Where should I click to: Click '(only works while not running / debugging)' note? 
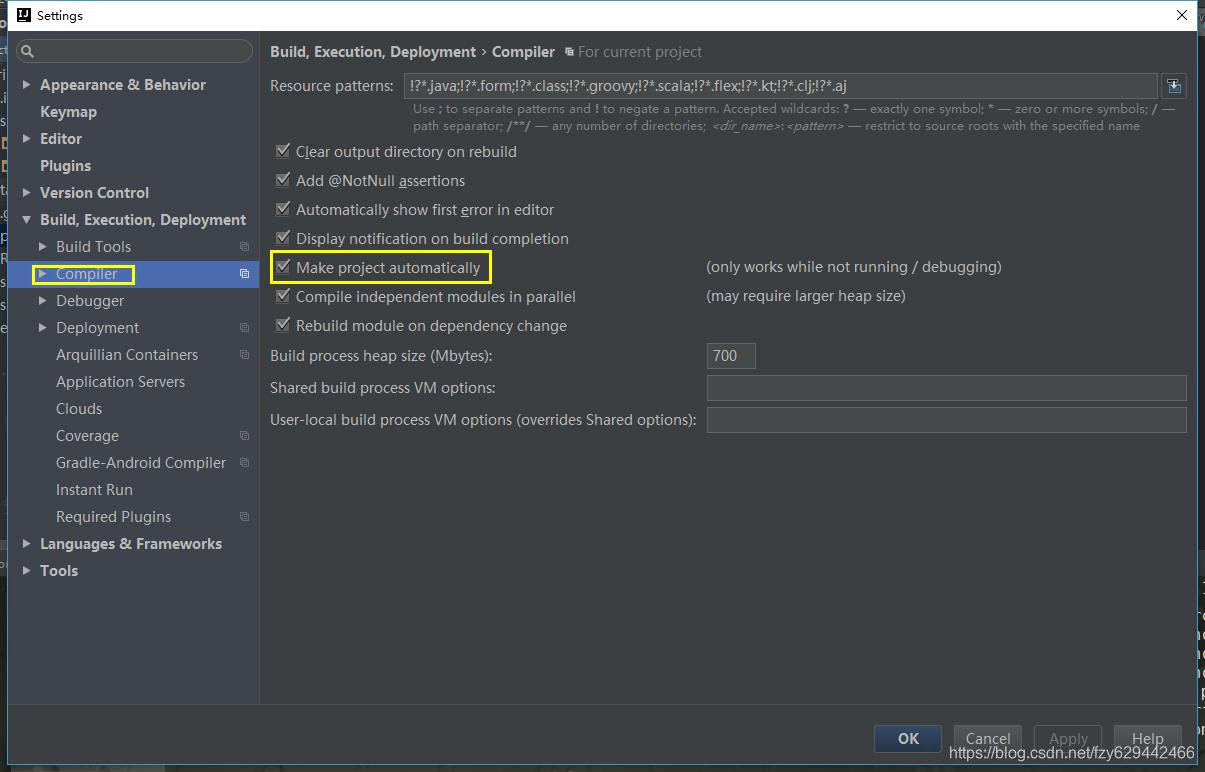(854, 267)
